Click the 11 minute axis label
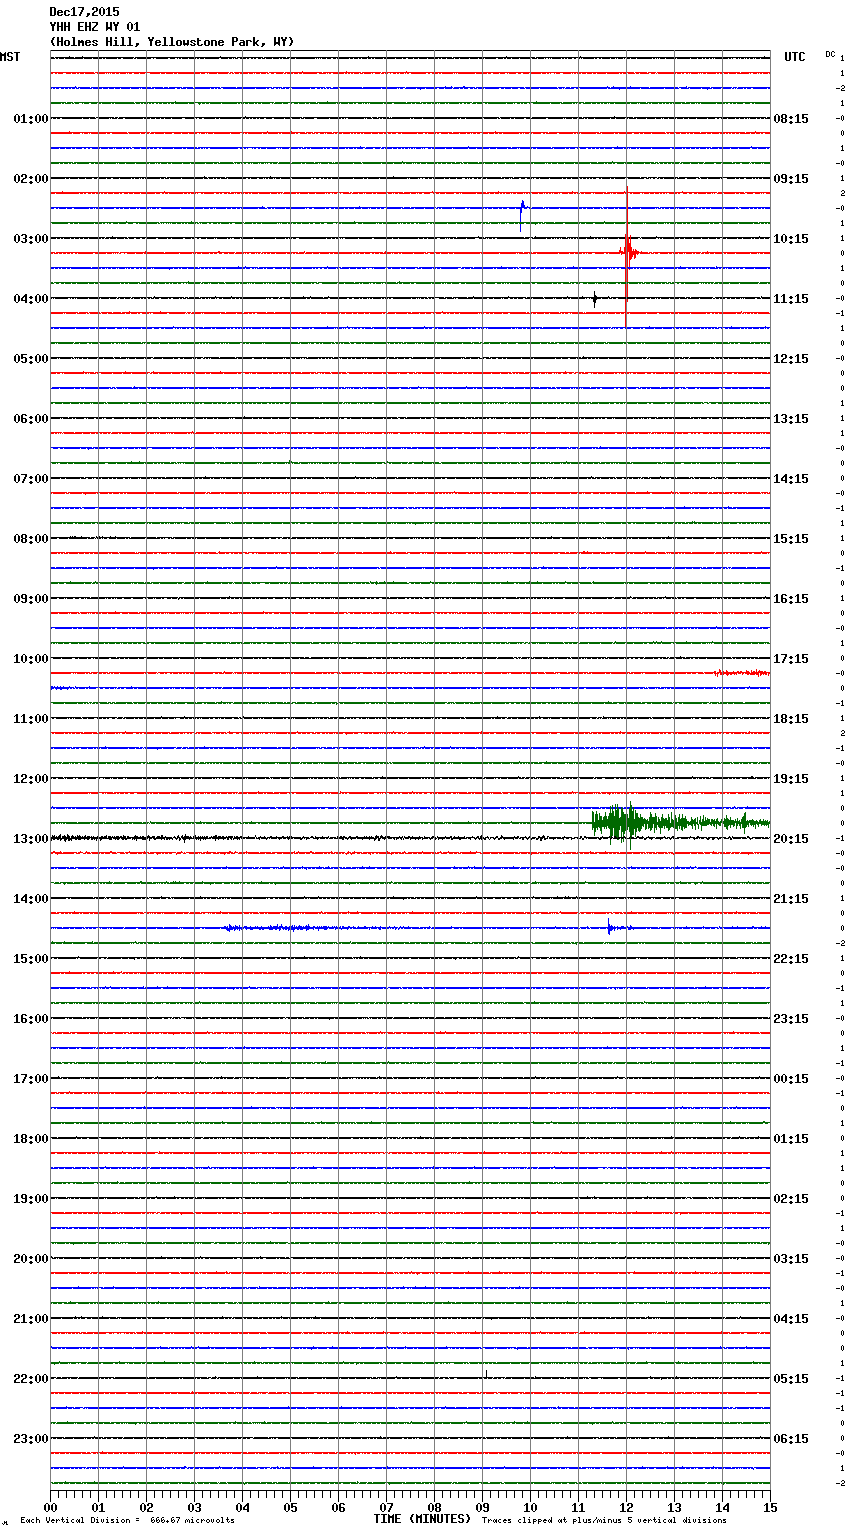 point(578,1507)
